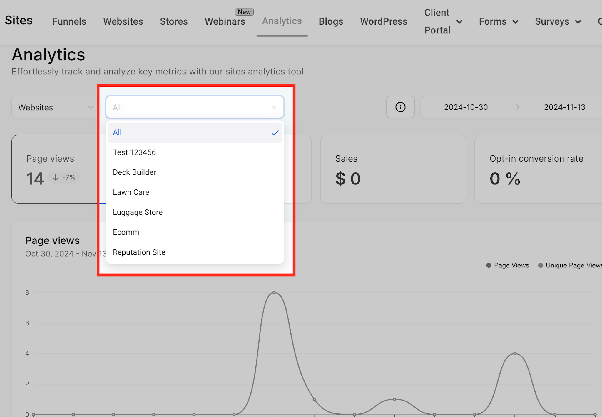This screenshot has width=602, height=417.
Task: Select the Analytics tab
Action: pos(282,21)
